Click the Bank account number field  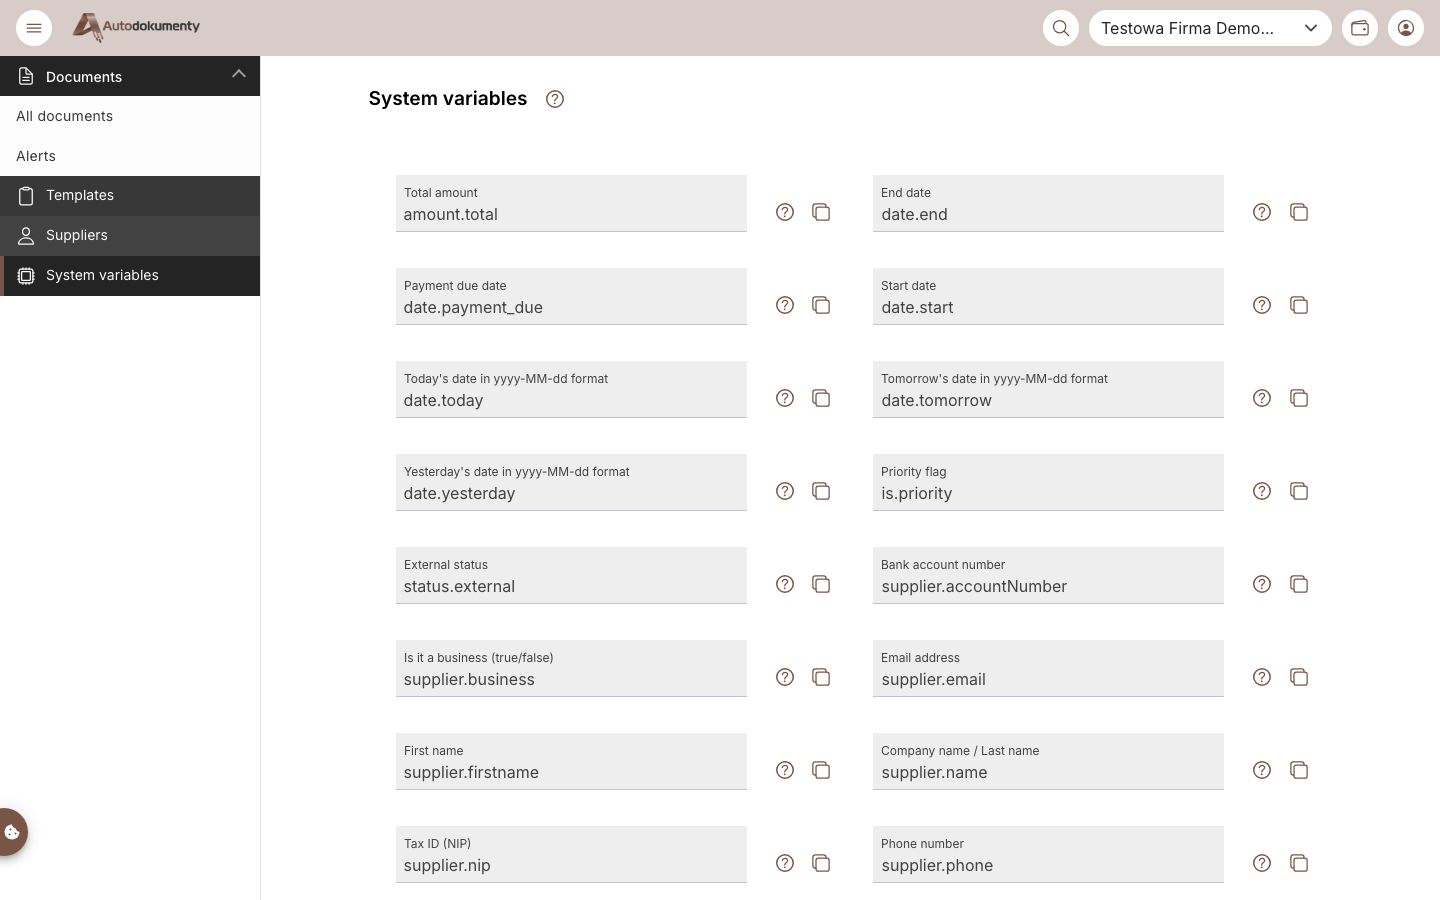pyautogui.click(x=1048, y=576)
